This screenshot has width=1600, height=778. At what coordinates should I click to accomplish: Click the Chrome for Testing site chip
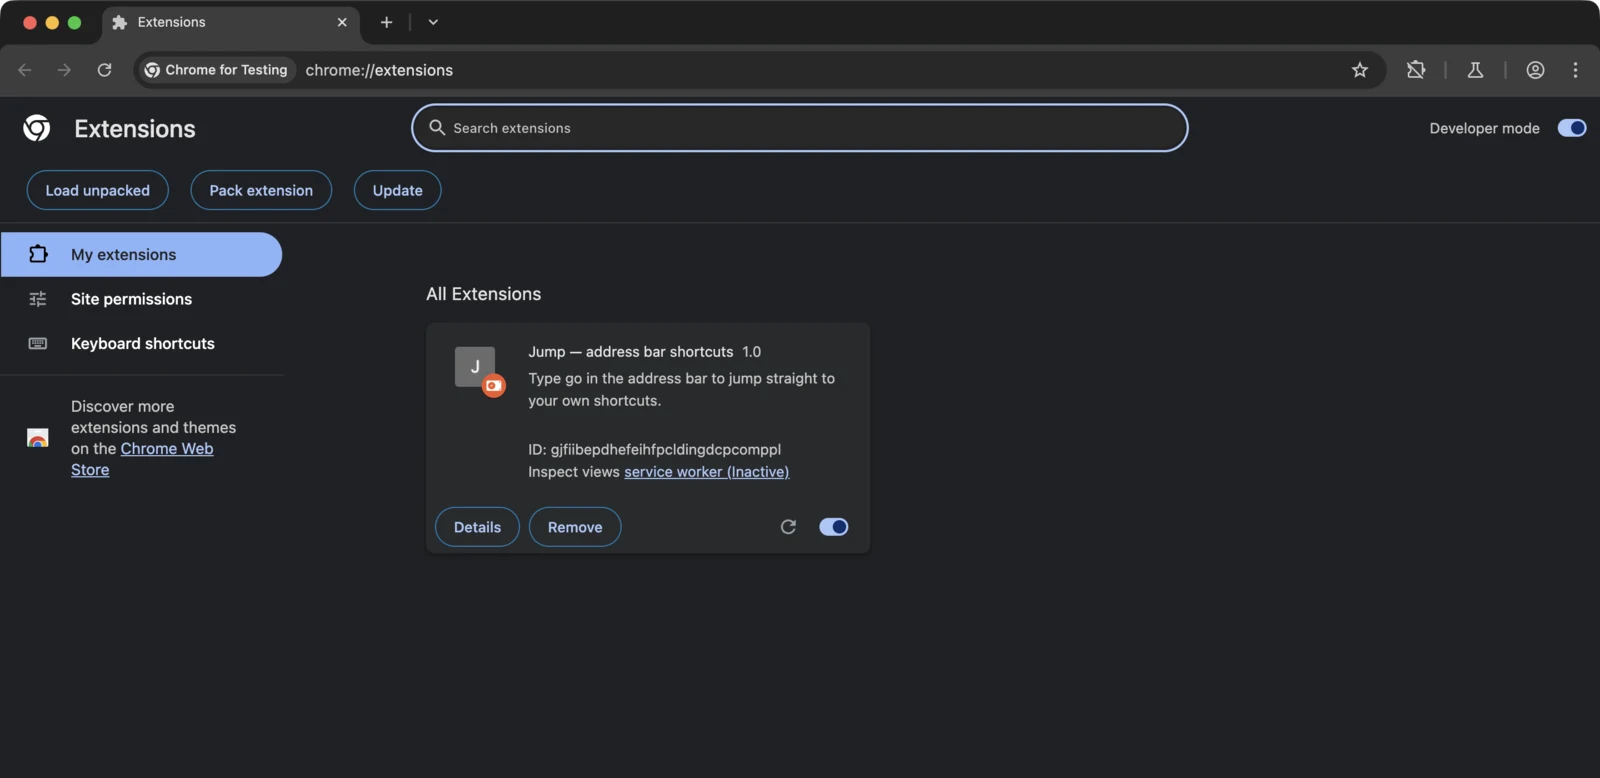216,70
